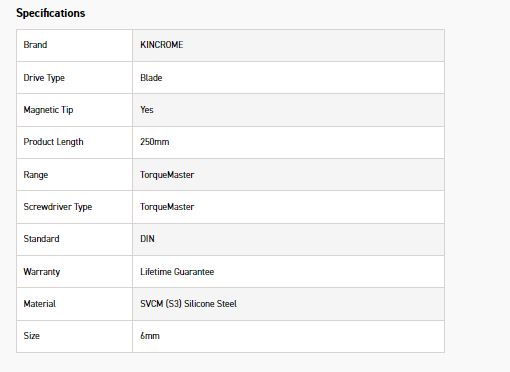This screenshot has height=372, width=510.
Task: Select the Range label cell
Action: click(74, 175)
